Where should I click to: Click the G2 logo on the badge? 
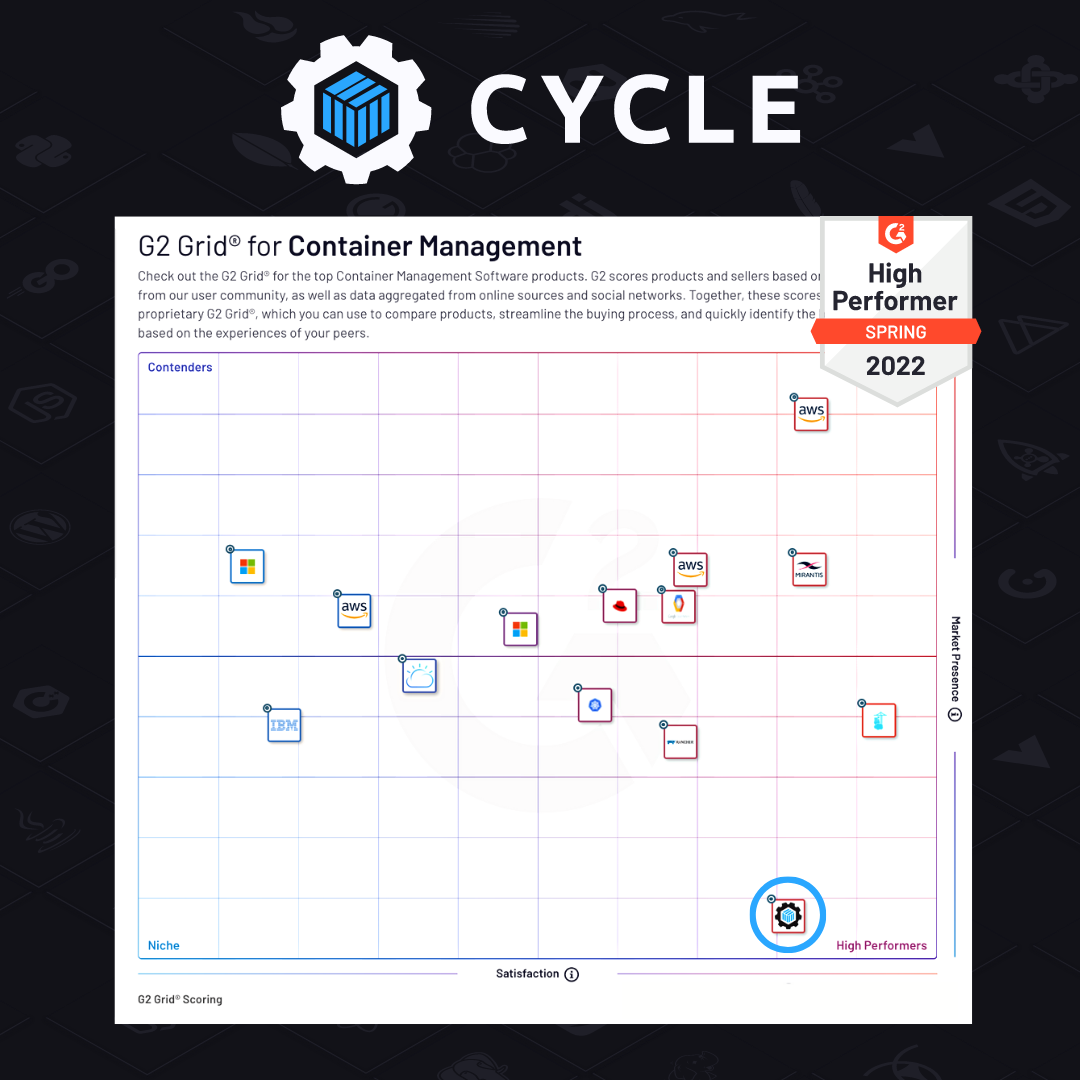[x=895, y=234]
